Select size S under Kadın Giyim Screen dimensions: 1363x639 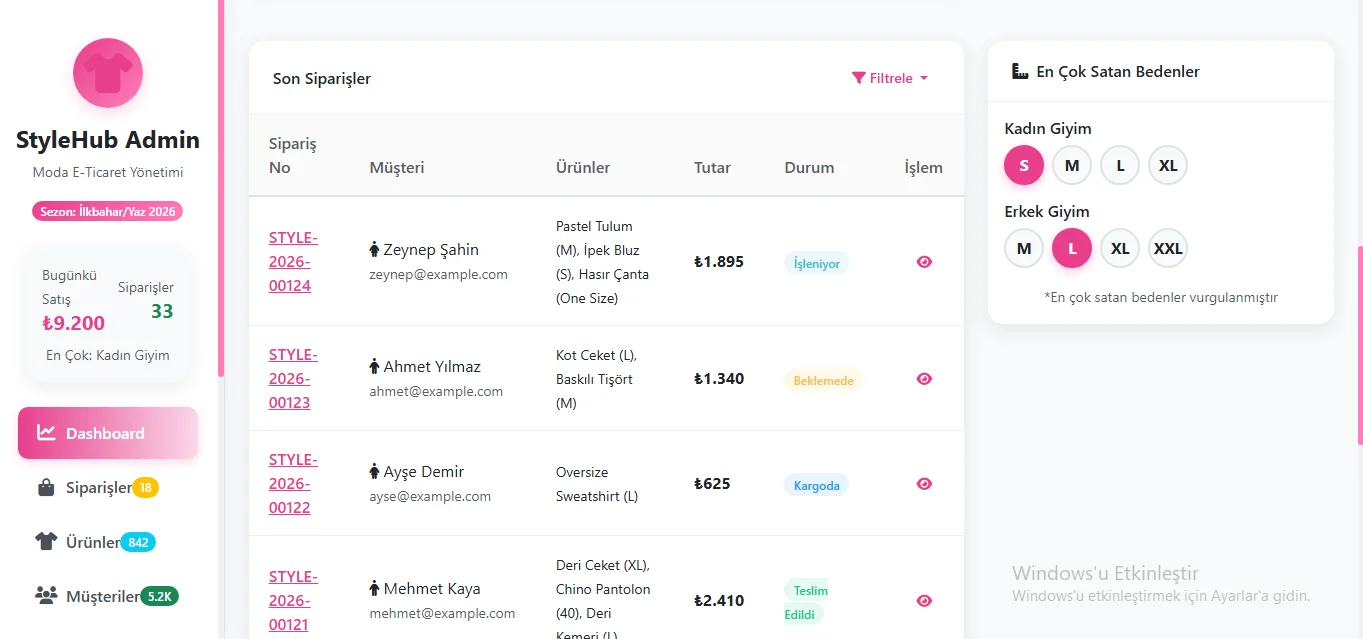tap(1023, 165)
